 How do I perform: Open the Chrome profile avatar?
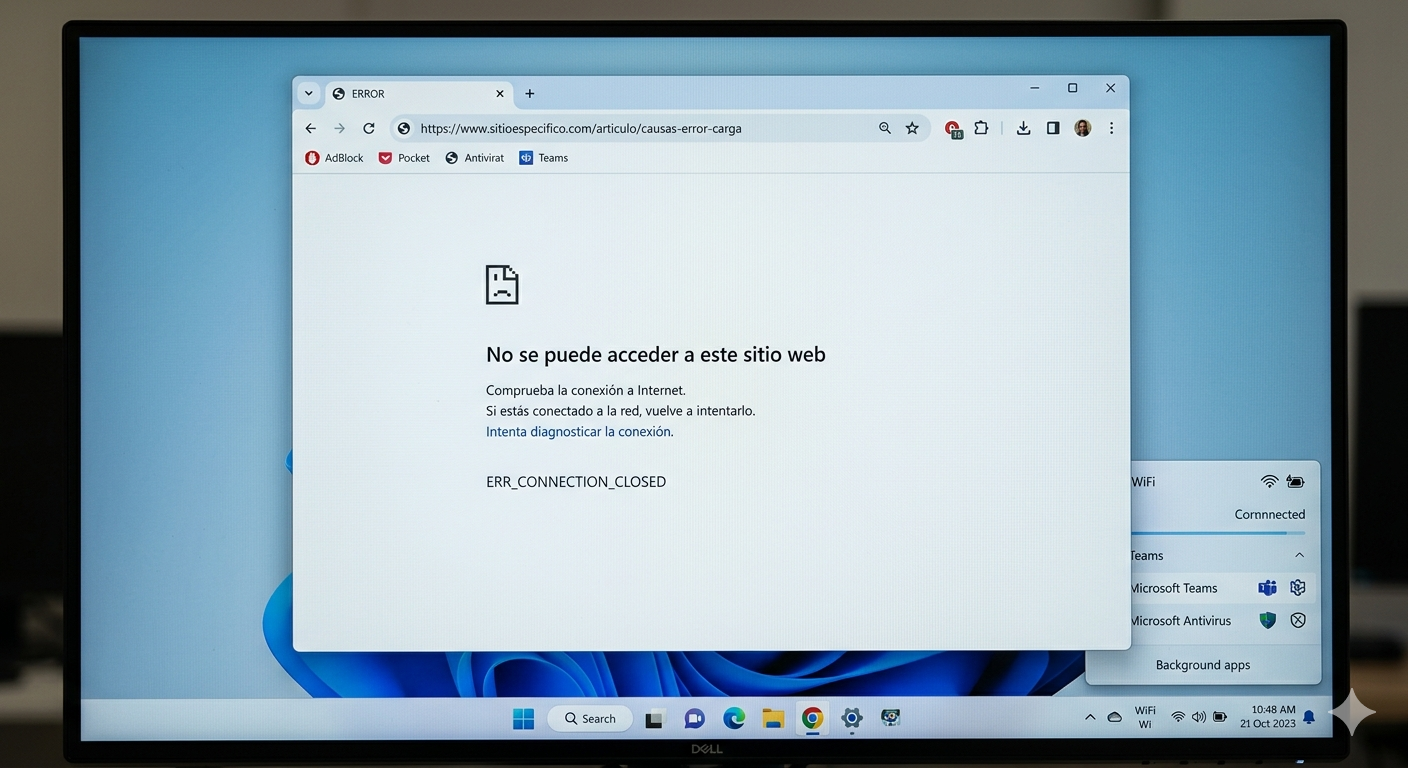[1082, 128]
